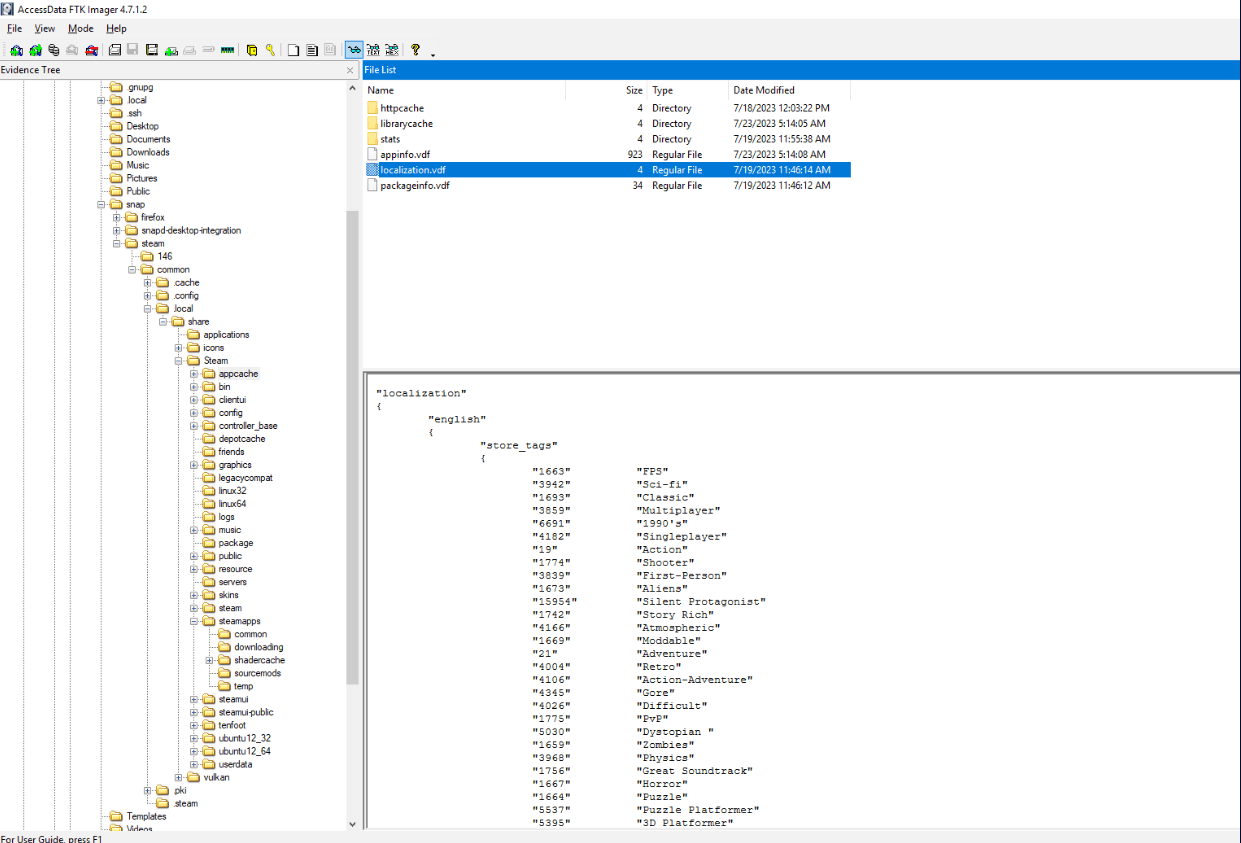Click Add to Custom Content Image icon

[171, 50]
